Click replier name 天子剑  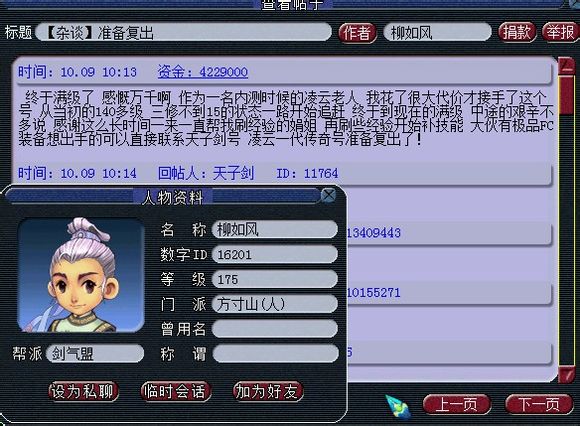(x=233, y=173)
